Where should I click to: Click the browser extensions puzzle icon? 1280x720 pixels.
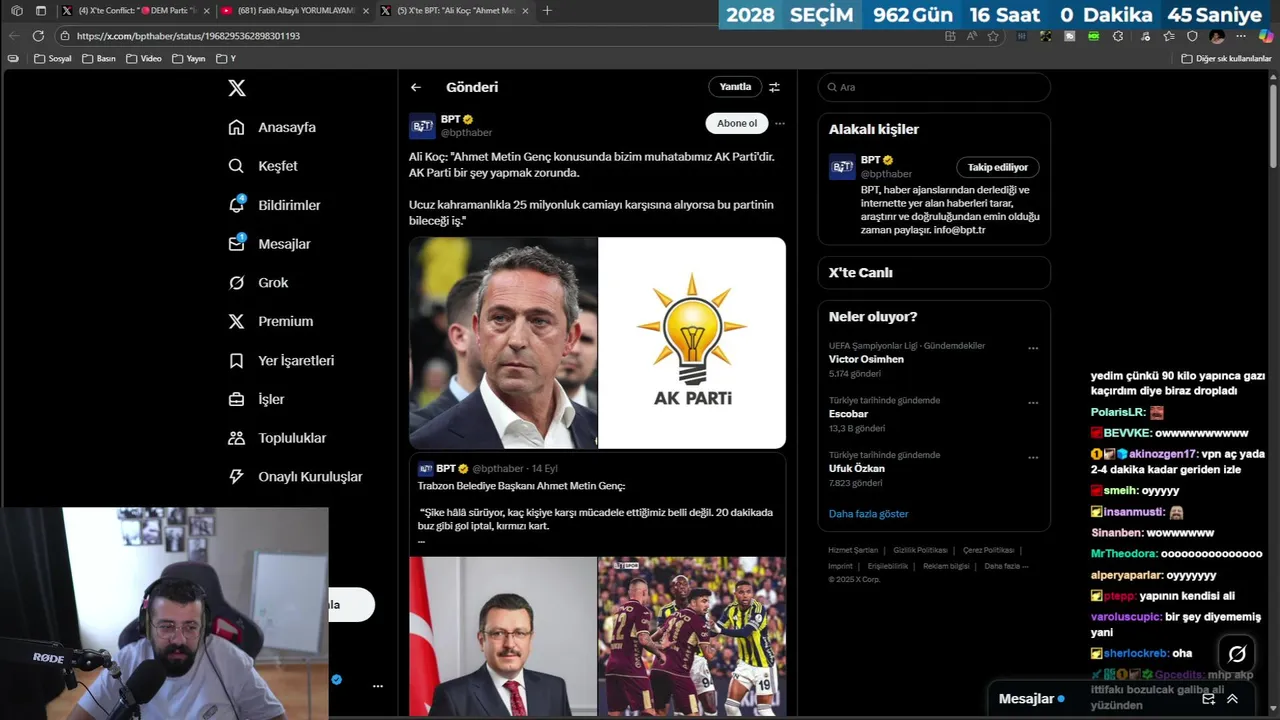coord(1118,36)
